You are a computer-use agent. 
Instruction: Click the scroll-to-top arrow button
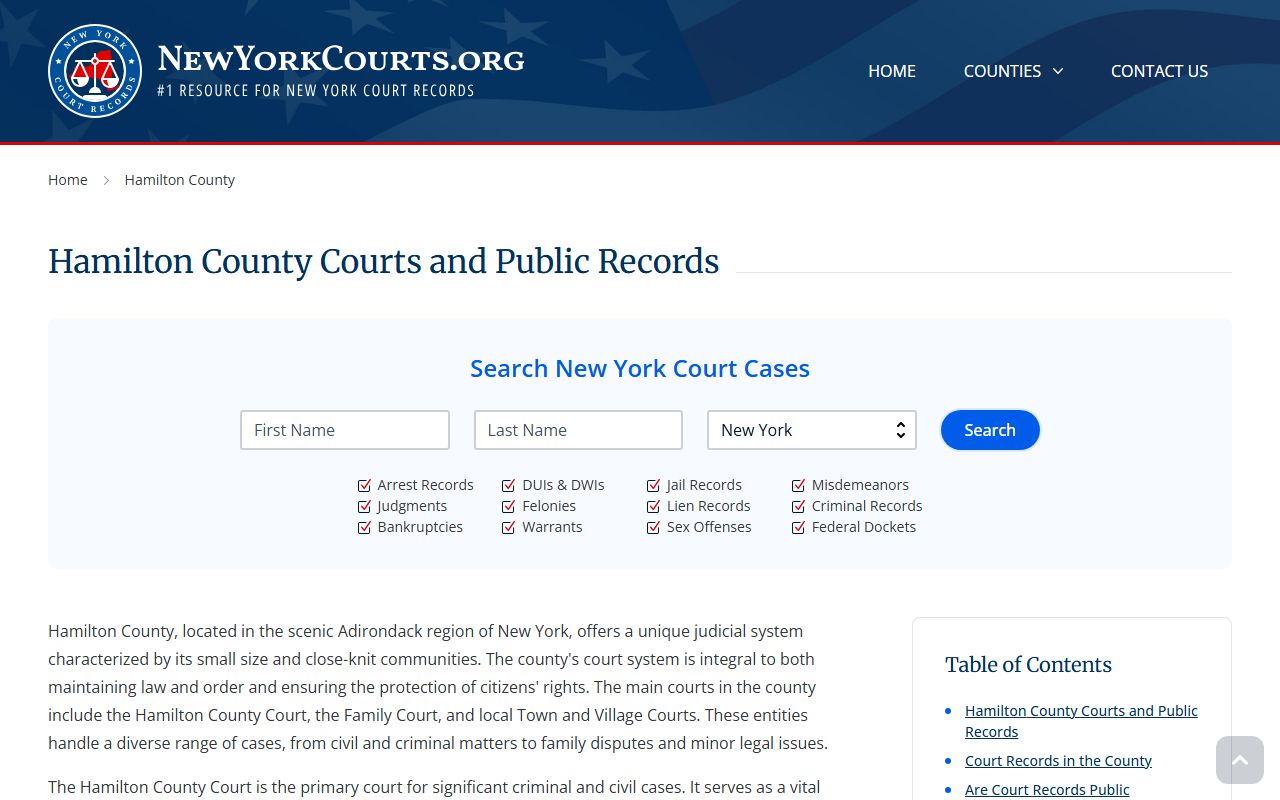coord(1240,760)
